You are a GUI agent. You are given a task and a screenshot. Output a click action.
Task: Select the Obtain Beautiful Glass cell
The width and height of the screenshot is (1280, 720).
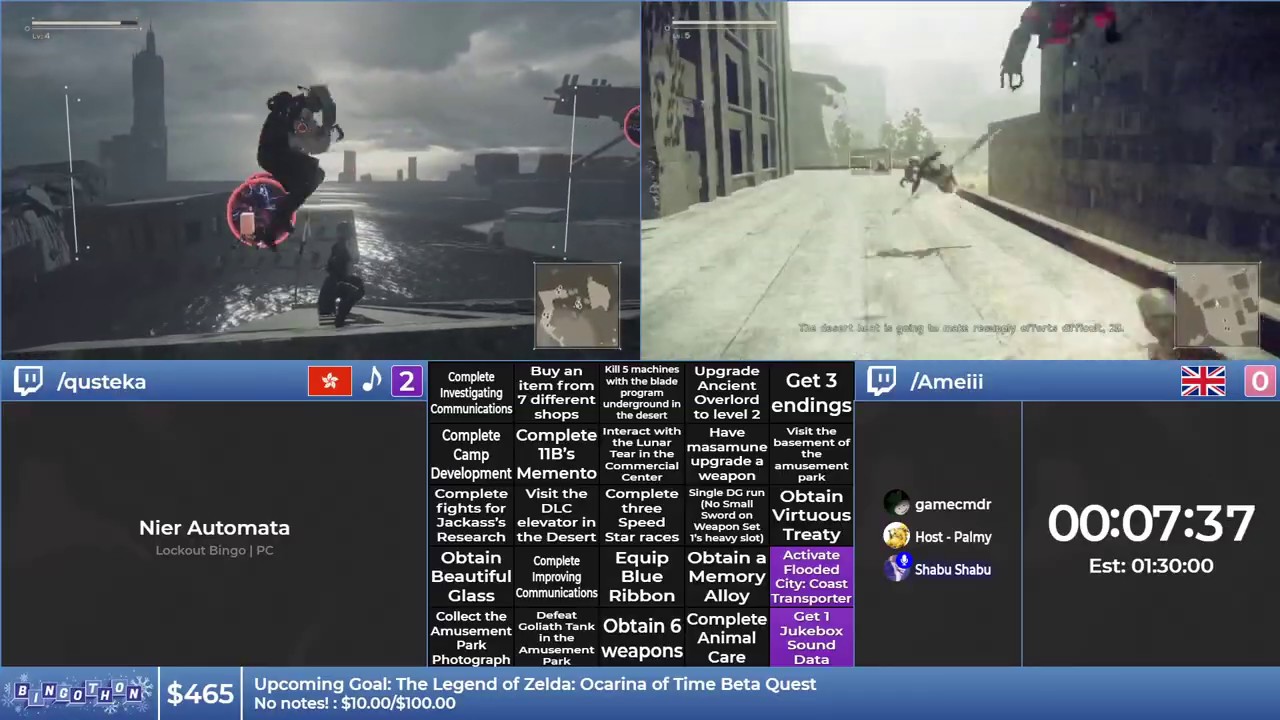point(471,576)
